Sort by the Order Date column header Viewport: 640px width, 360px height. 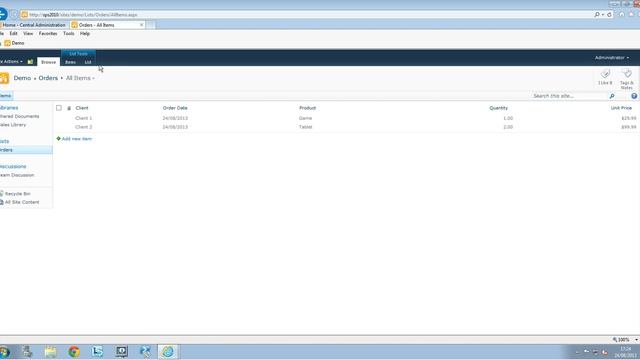click(x=175, y=108)
